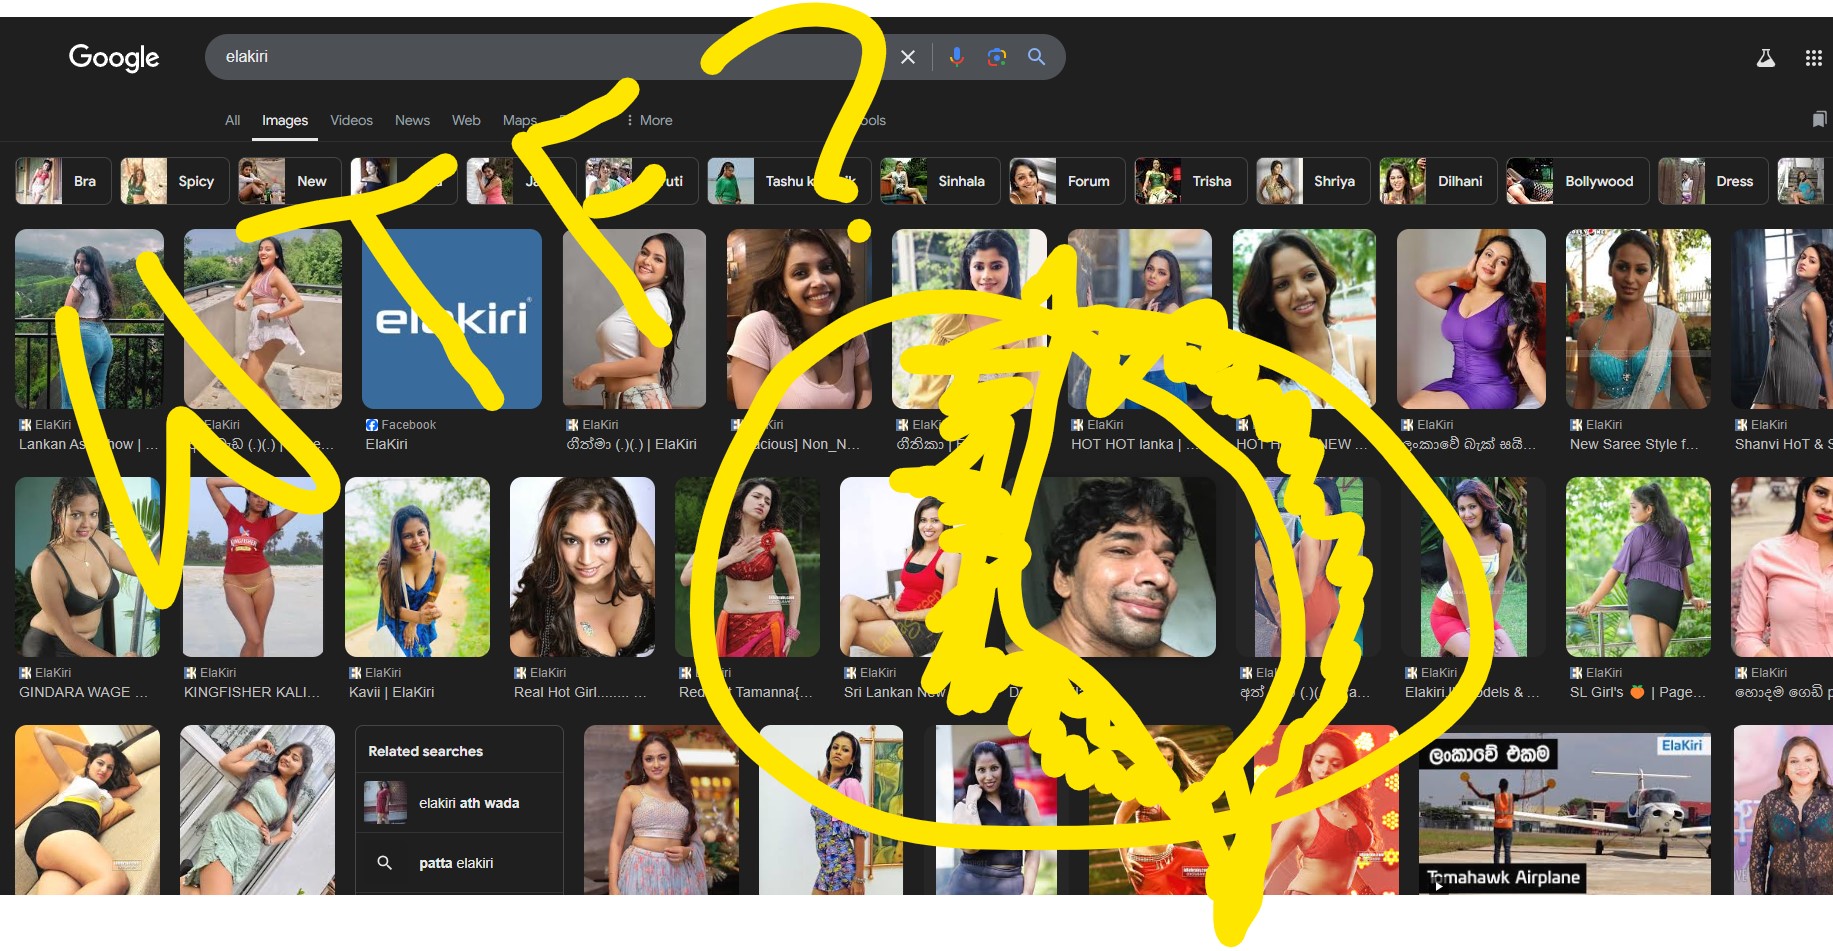Image resolution: width=1833 pixels, height=951 pixels.
Task: Apply the Sinhala filter chip
Action: (x=940, y=181)
